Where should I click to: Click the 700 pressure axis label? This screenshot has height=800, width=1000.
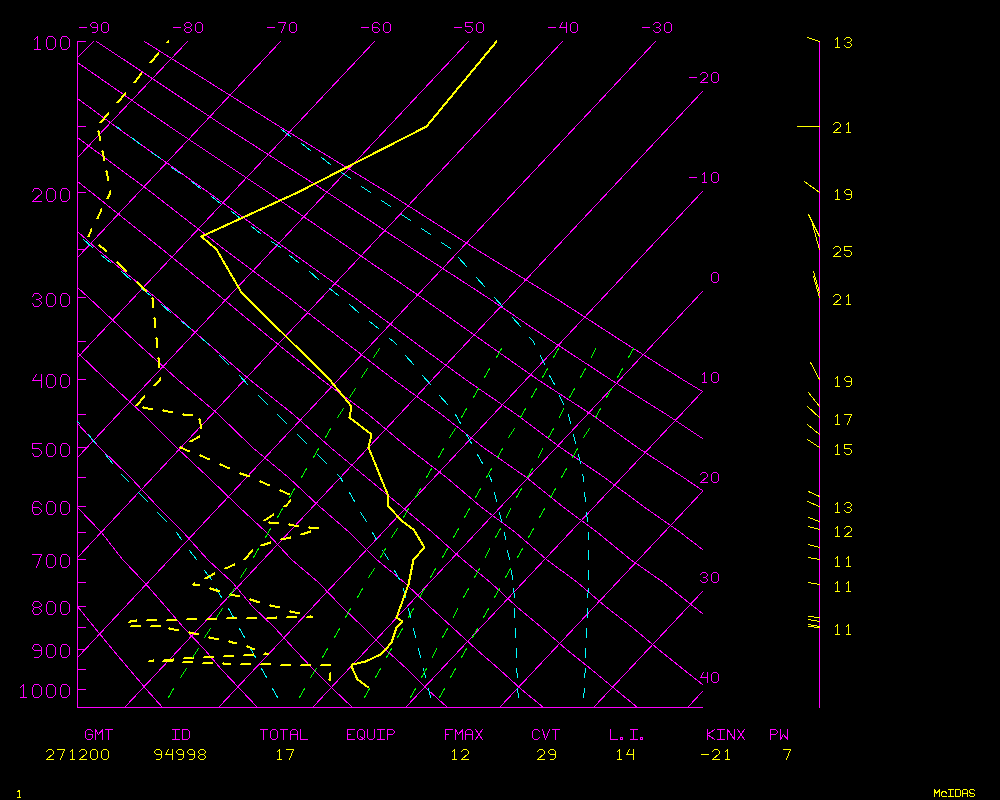51,560
